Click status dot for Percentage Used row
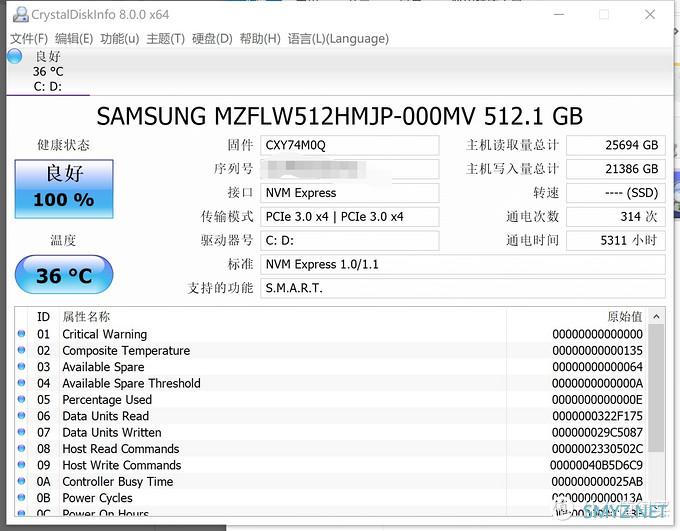The image size is (680, 531). (21, 399)
